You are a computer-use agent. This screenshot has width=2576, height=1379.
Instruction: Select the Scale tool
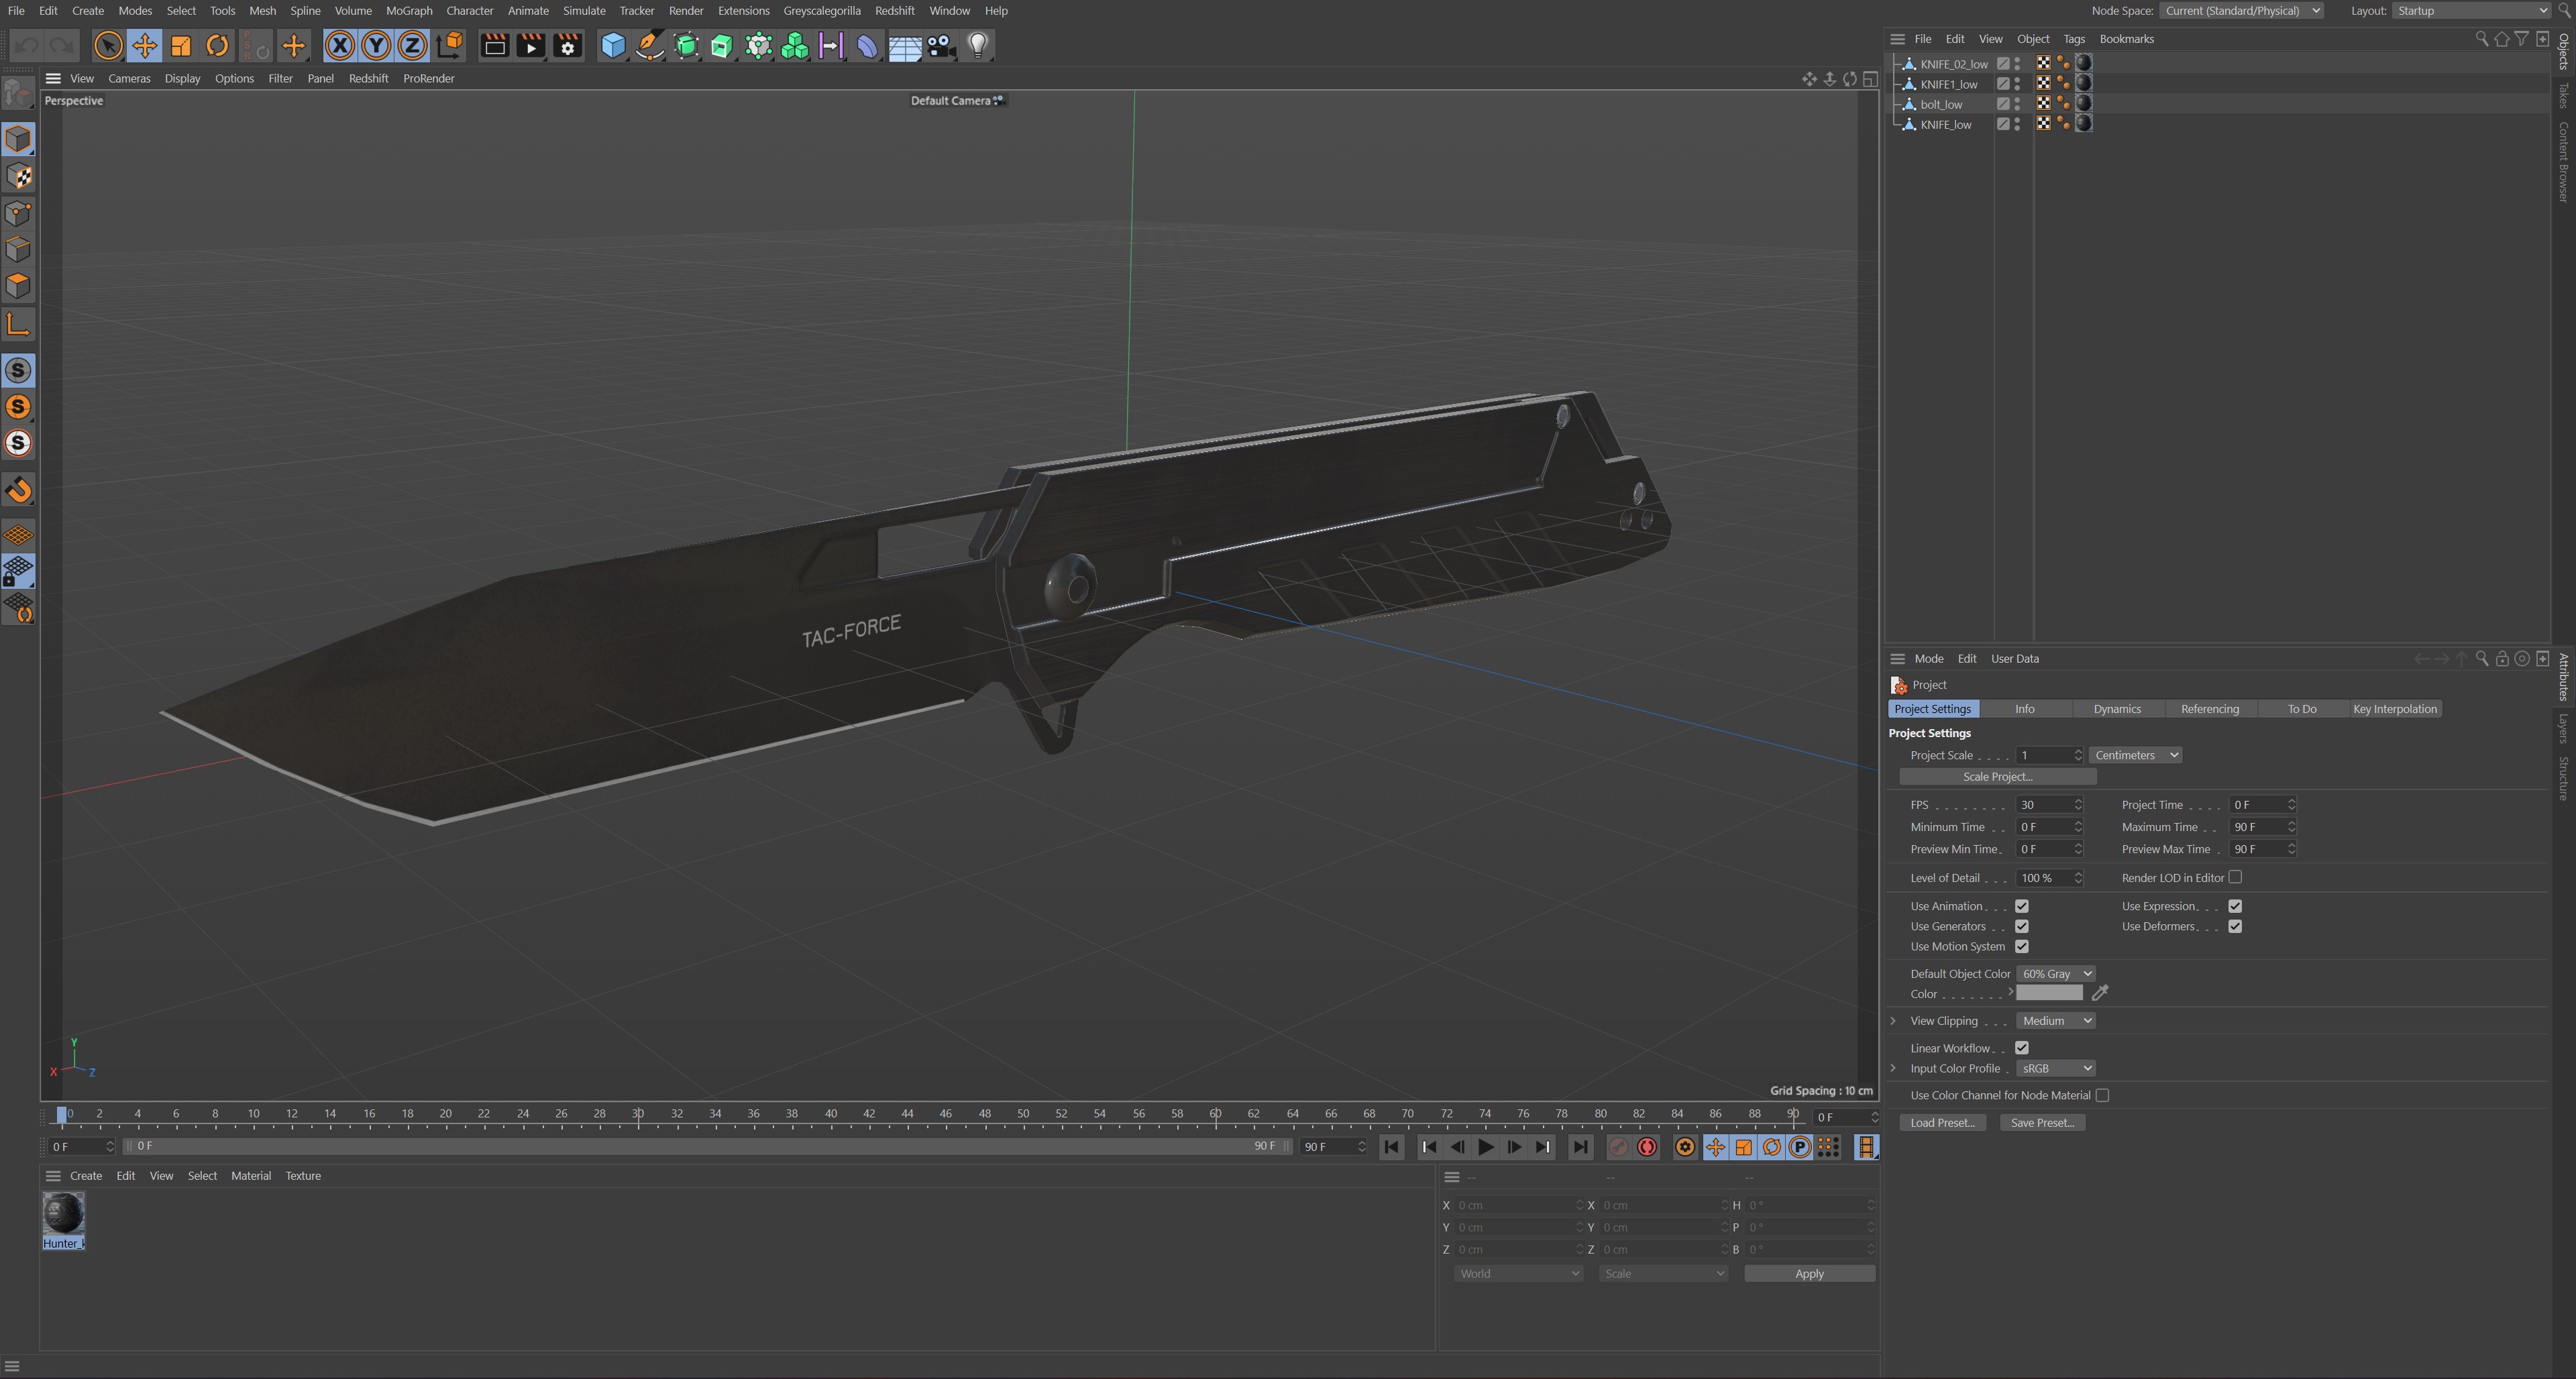pos(181,46)
